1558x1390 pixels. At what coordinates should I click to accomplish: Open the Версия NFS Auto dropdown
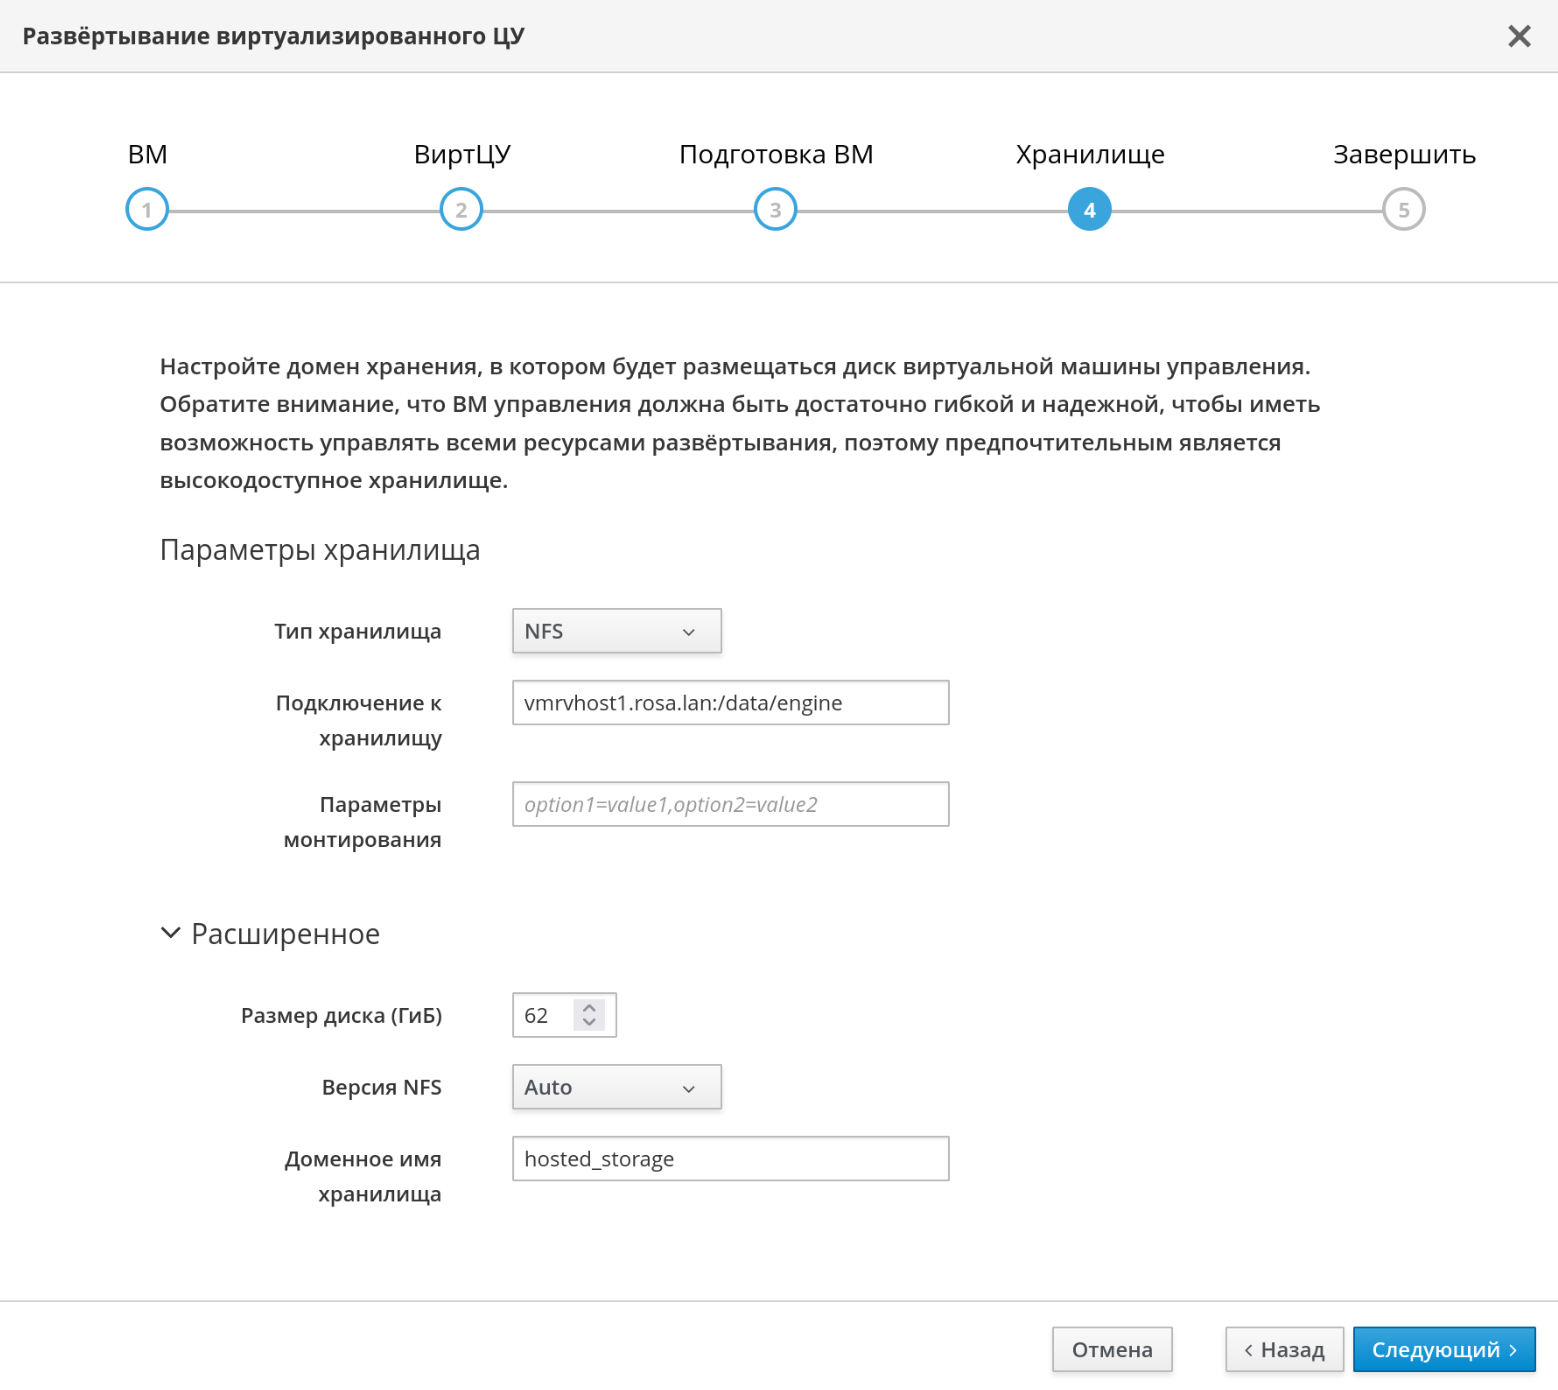[616, 1088]
